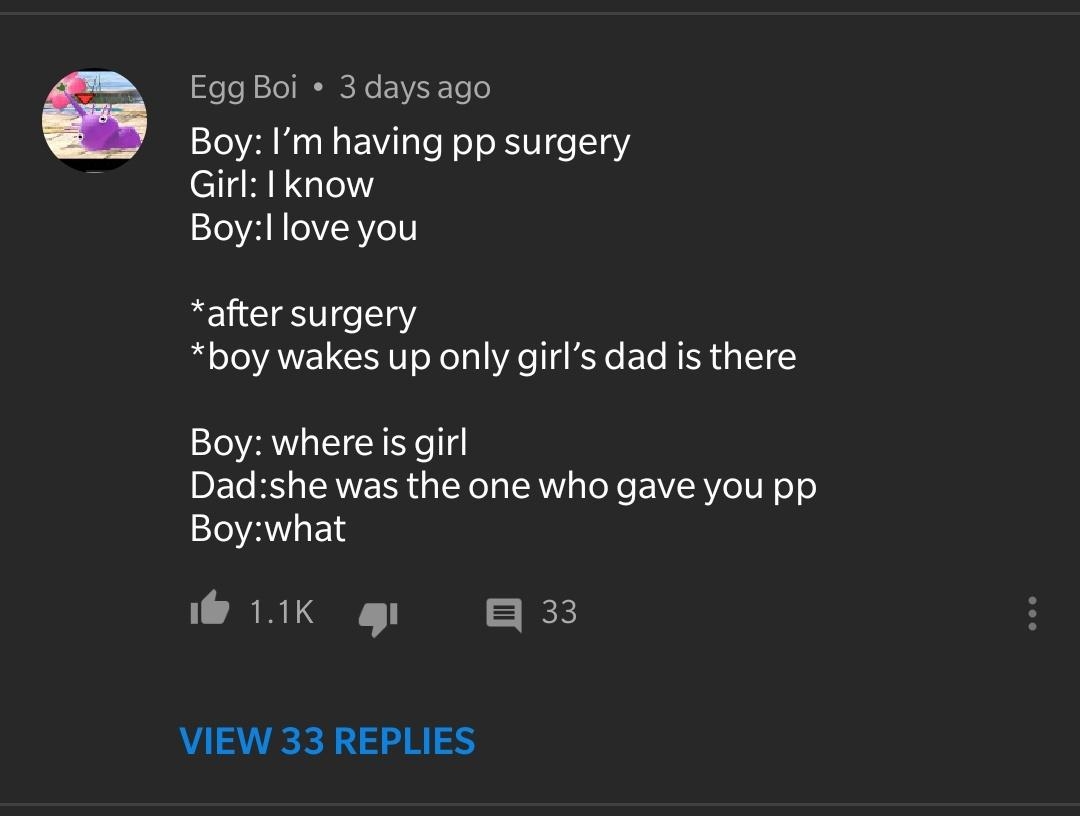The width and height of the screenshot is (1080, 816).
Task: Open Egg Boi's channel from the avatar
Action: pos(94,119)
